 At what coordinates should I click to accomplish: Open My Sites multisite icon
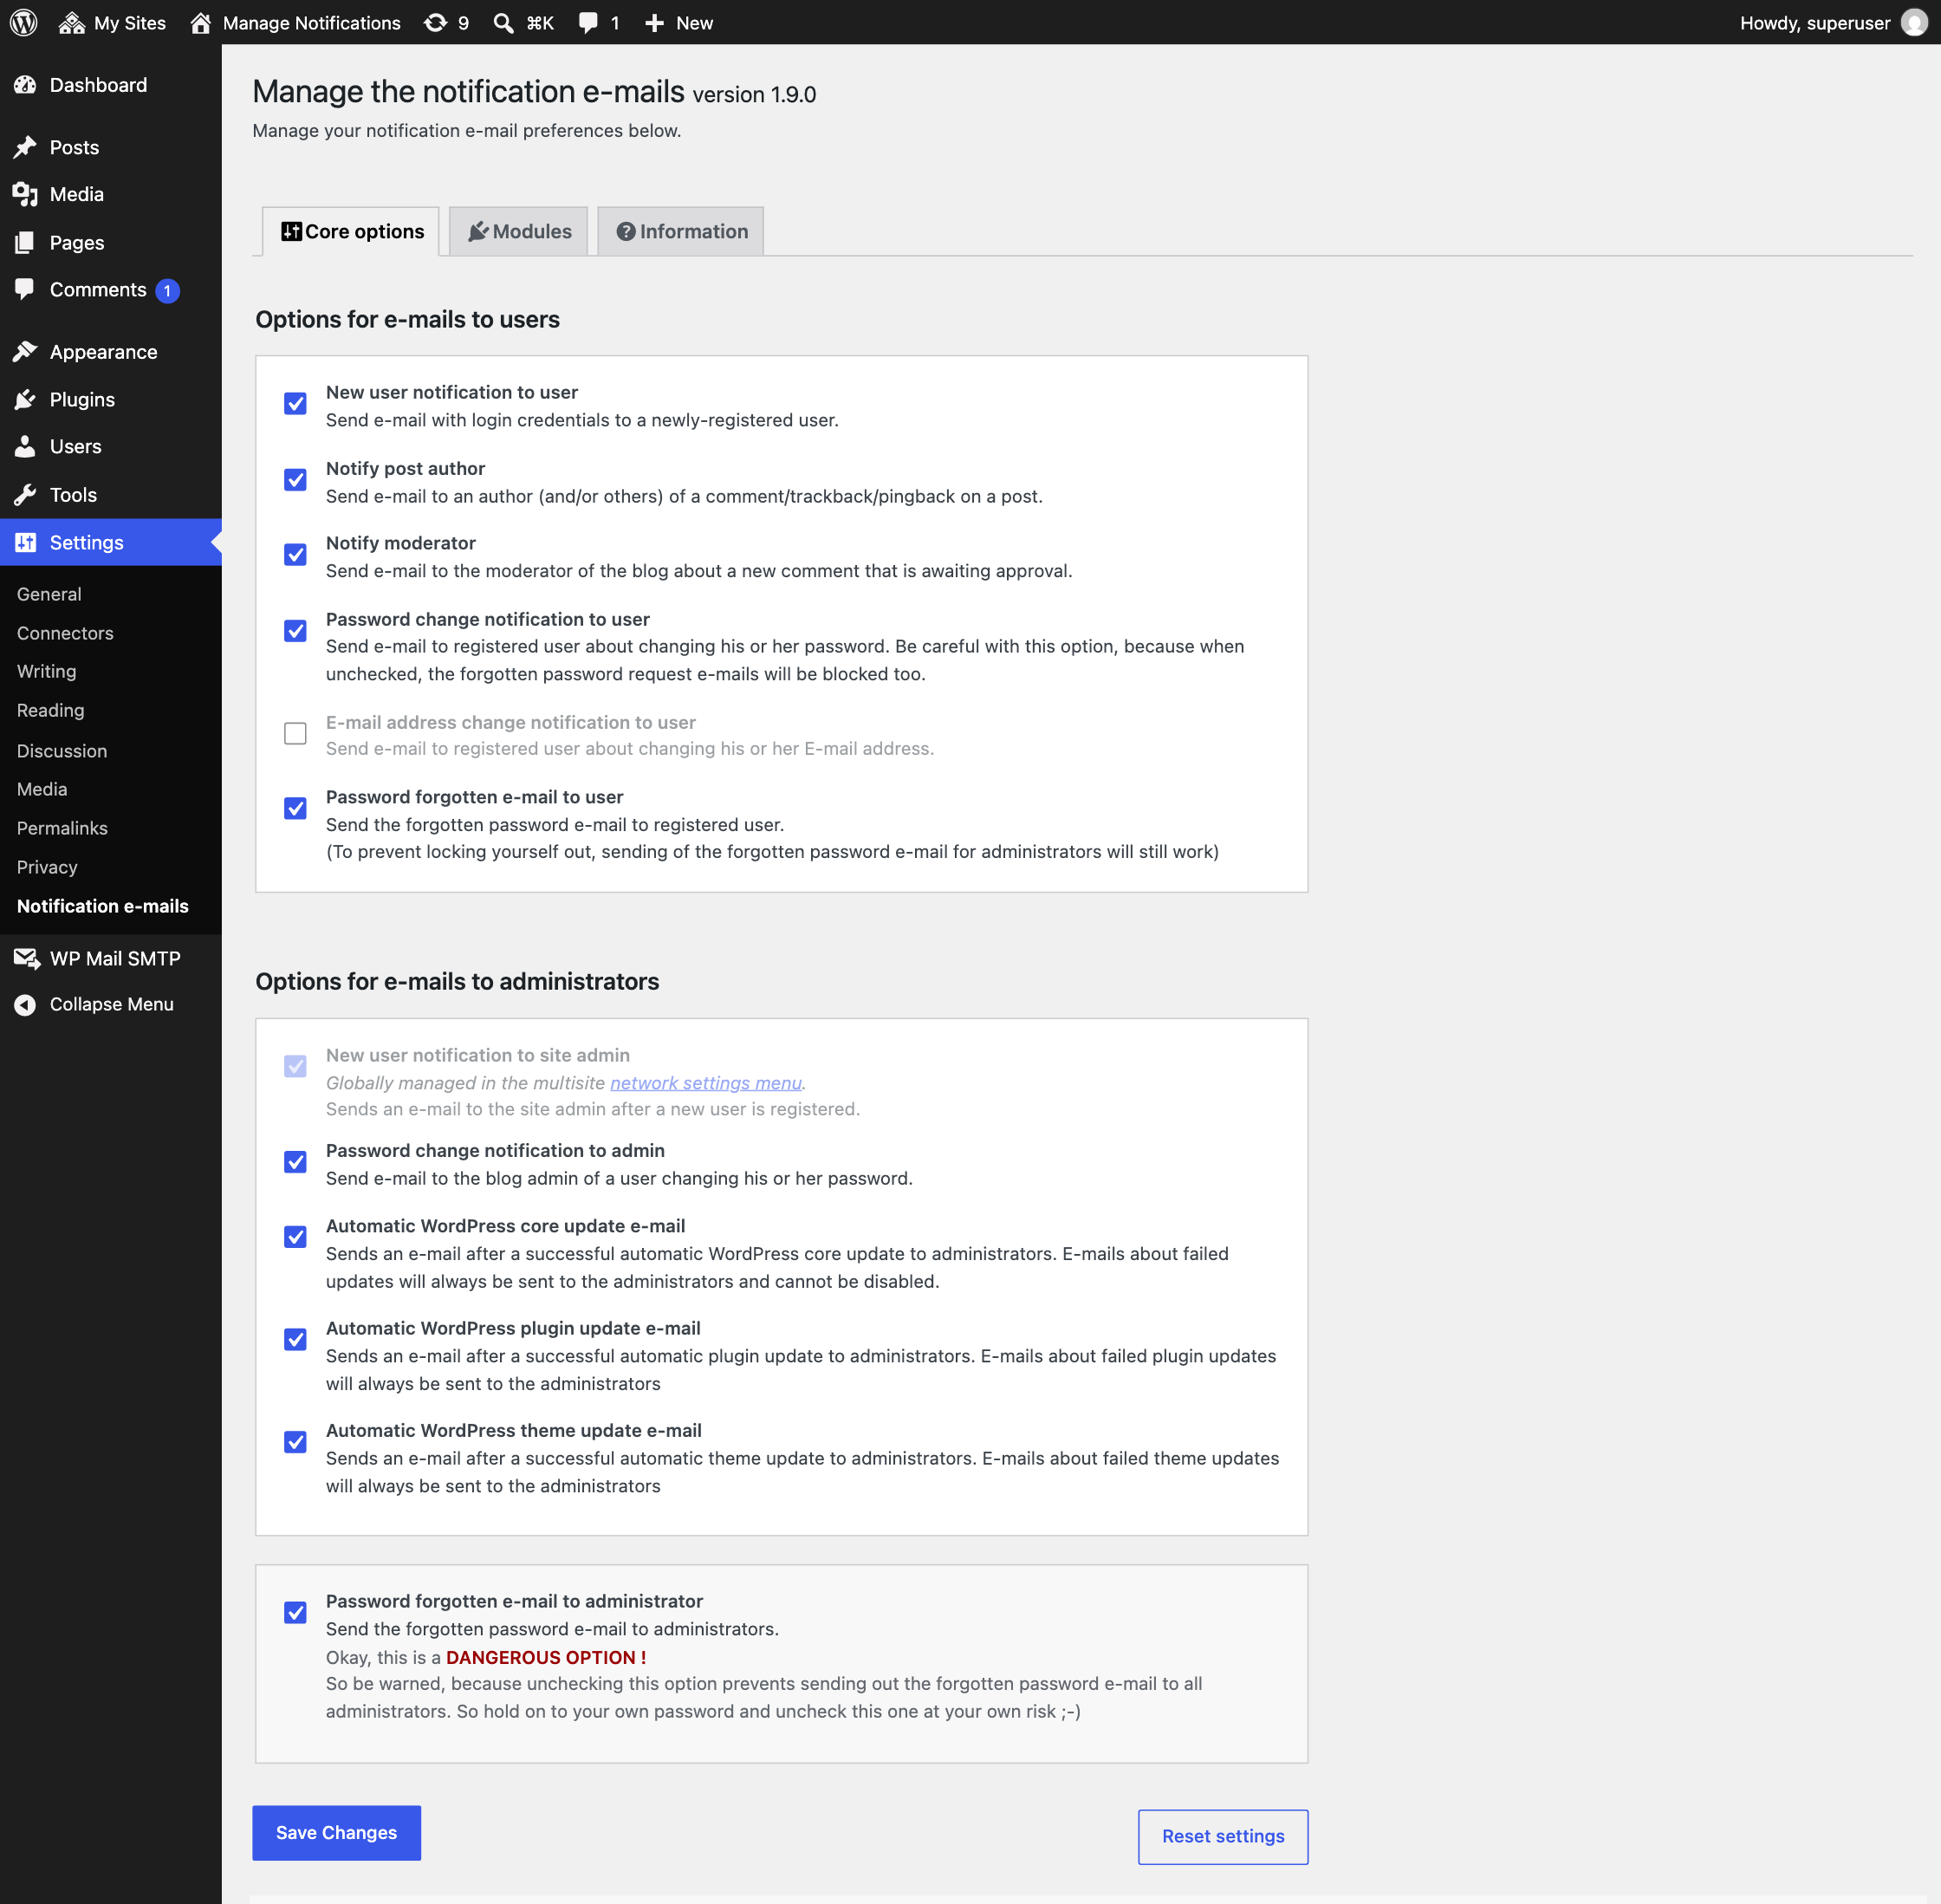tap(72, 22)
